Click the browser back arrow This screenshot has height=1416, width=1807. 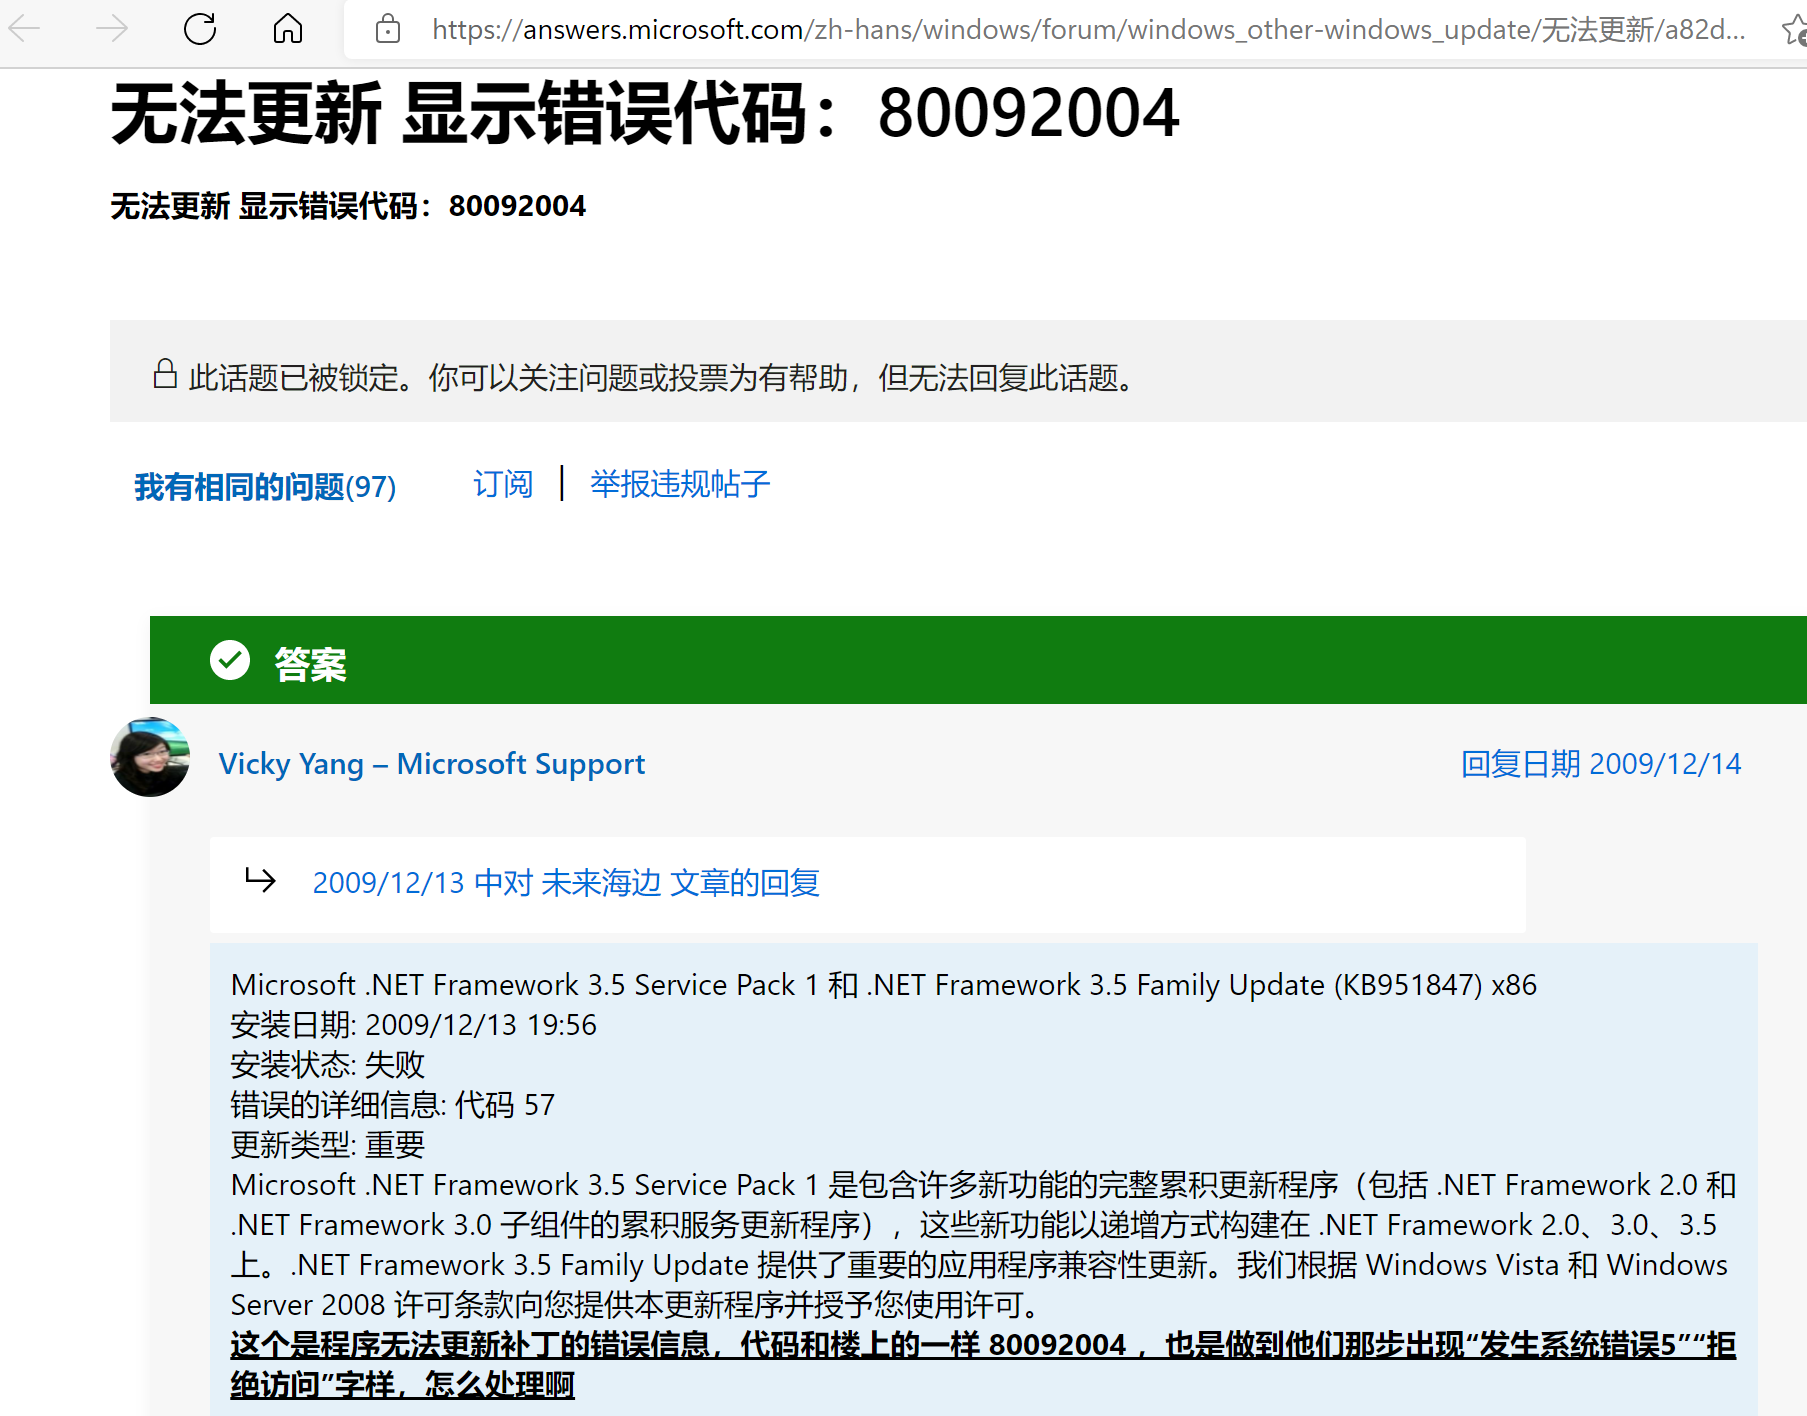tap(24, 28)
